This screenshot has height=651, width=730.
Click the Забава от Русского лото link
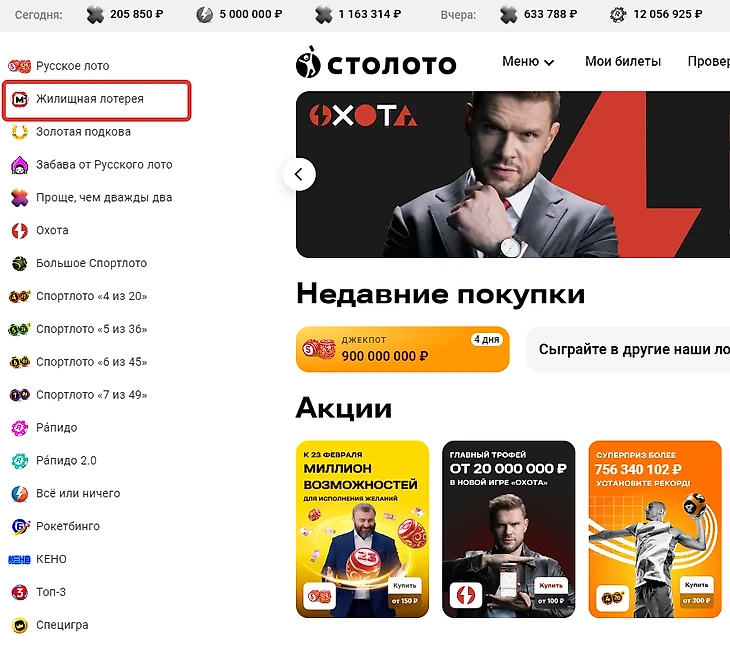pyautogui.click(x=104, y=165)
